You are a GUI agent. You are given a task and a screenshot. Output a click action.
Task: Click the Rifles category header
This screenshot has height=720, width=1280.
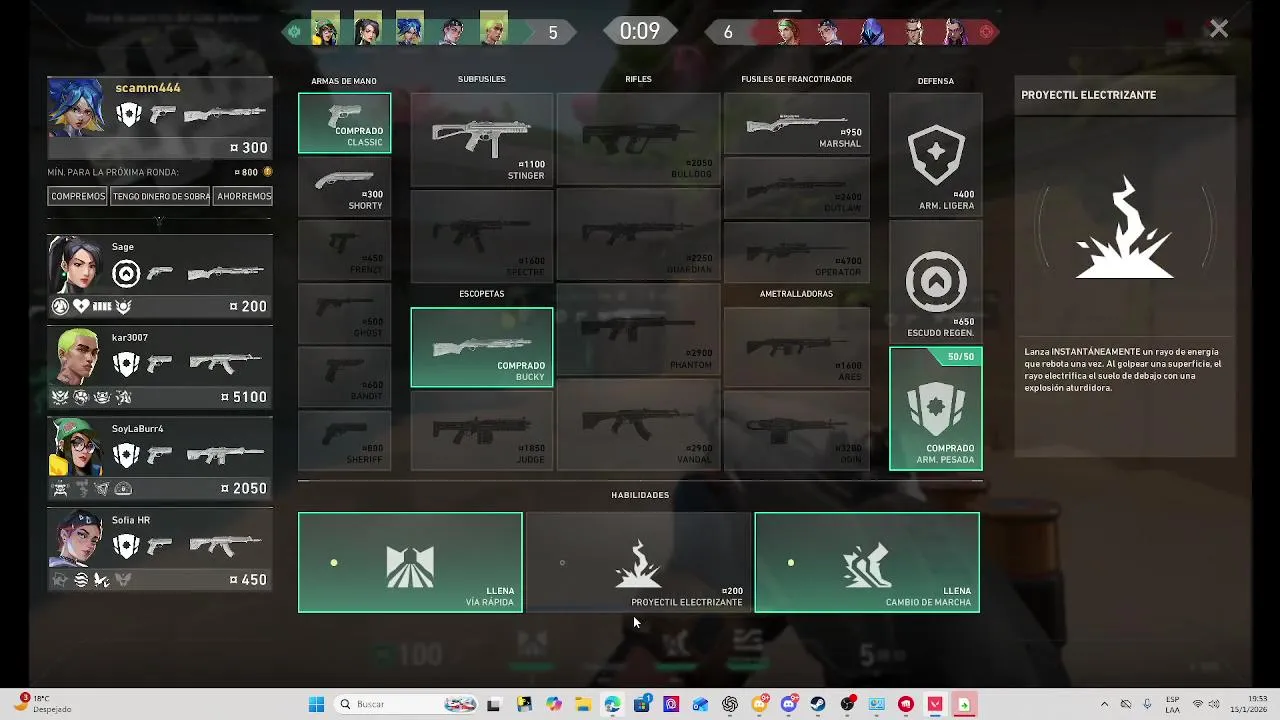638,79
